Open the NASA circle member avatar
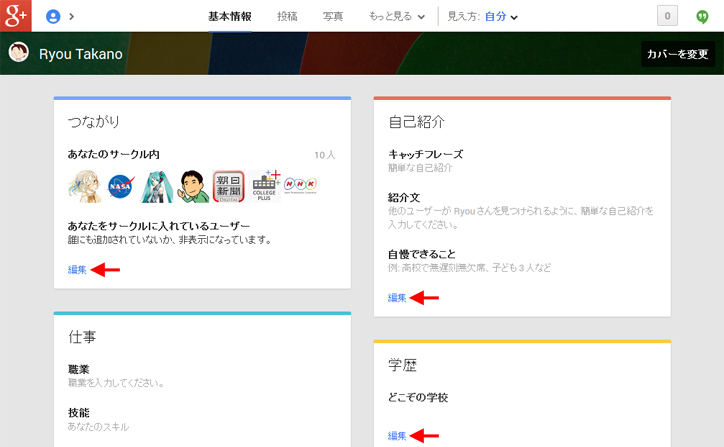724x447 pixels. tap(120, 185)
